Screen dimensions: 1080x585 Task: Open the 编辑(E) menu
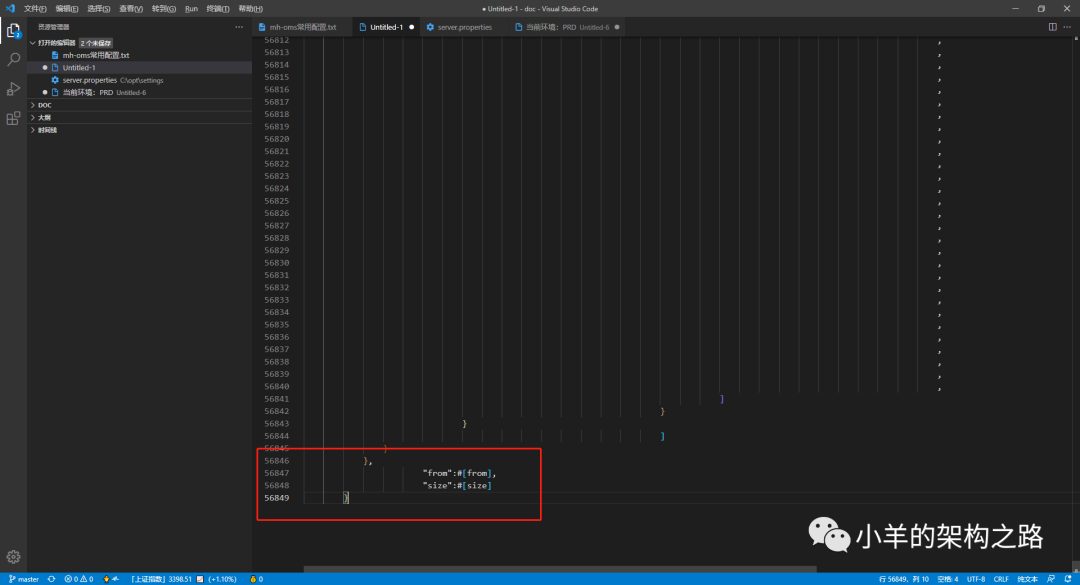[67, 9]
